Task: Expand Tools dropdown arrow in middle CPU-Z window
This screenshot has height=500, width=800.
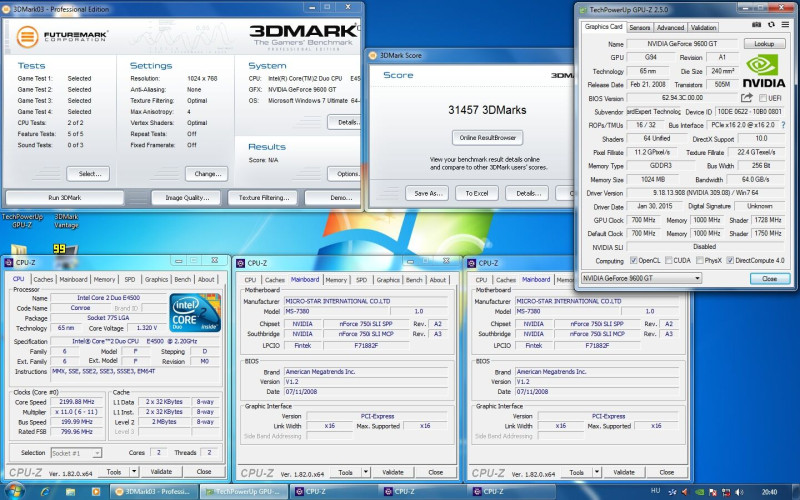Action: [366, 472]
